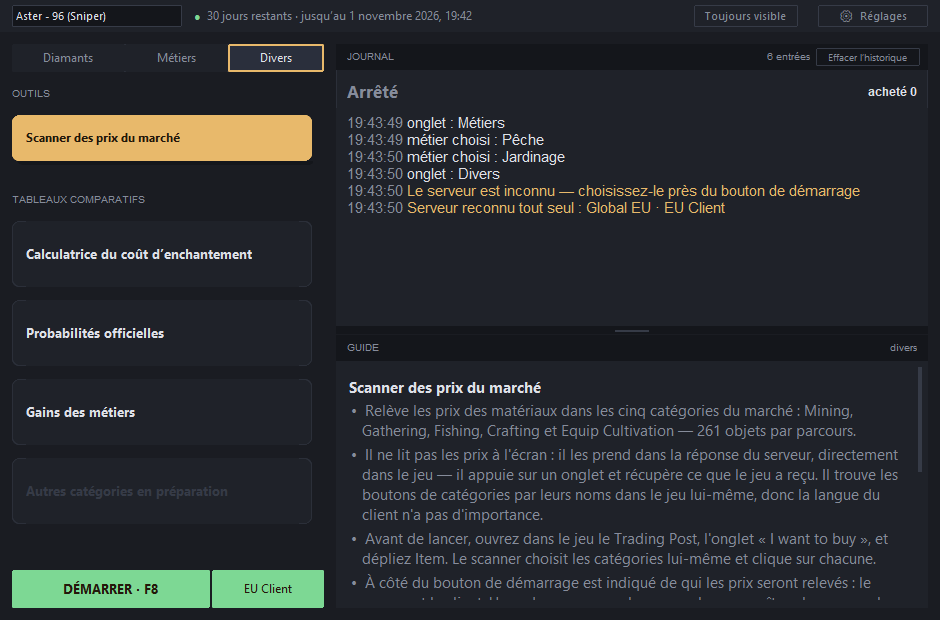Click log entry 'onglet : Métiers'
This screenshot has height=620, width=940.
click(426, 123)
